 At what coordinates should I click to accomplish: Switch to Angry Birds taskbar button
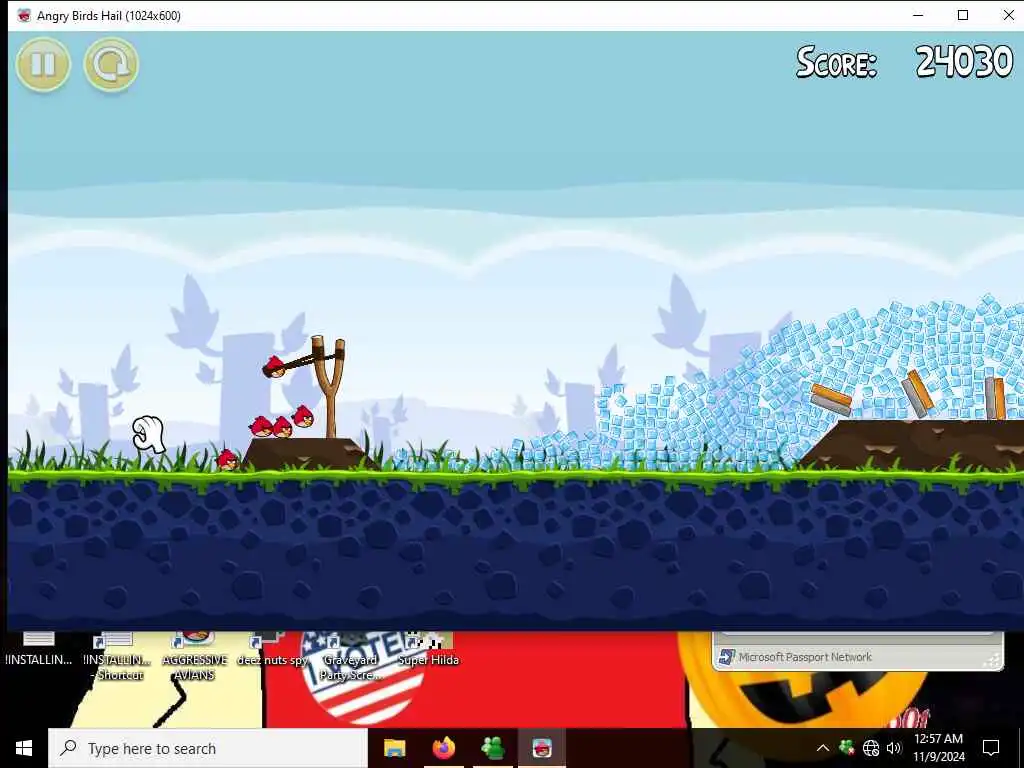tap(541, 748)
